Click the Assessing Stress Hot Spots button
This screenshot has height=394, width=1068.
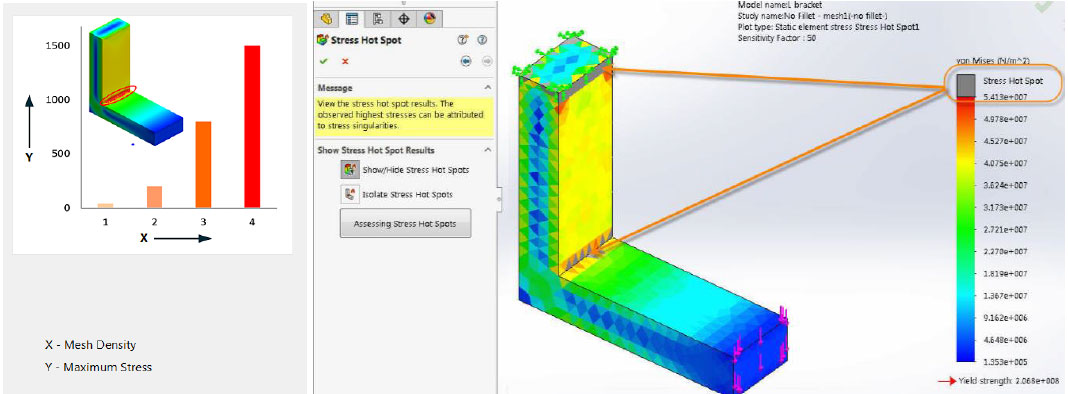tap(405, 224)
